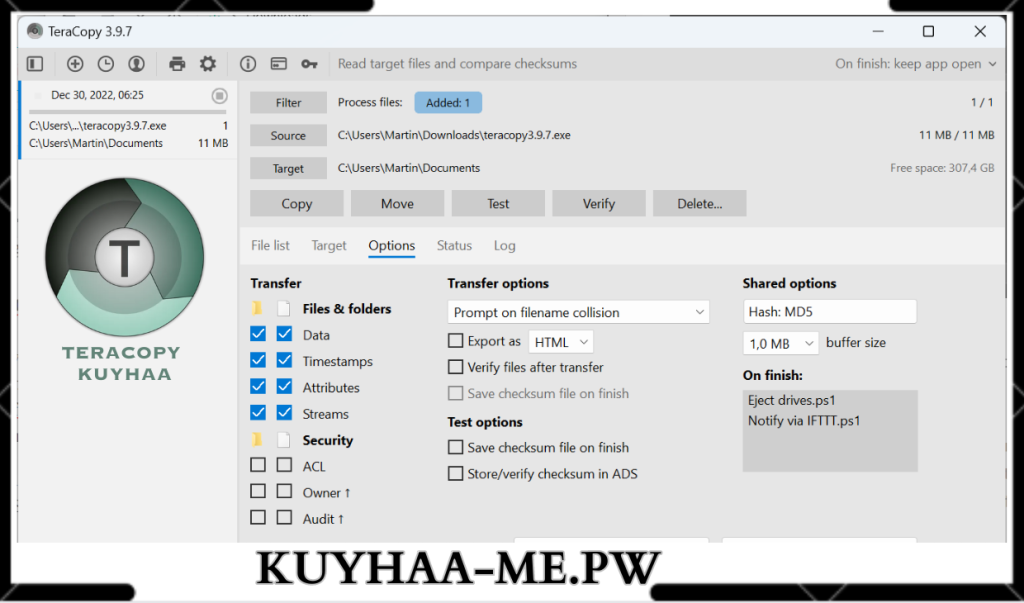Enable file Audit checkbox
The width and height of the screenshot is (1024, 603).
[284, 517]
